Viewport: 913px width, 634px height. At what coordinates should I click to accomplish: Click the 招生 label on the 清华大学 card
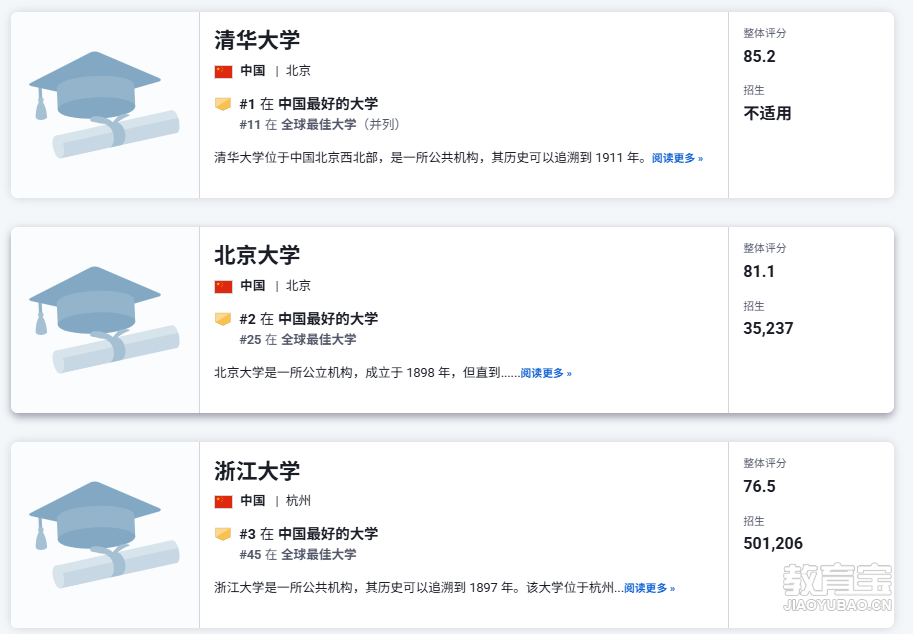[753, 90]
